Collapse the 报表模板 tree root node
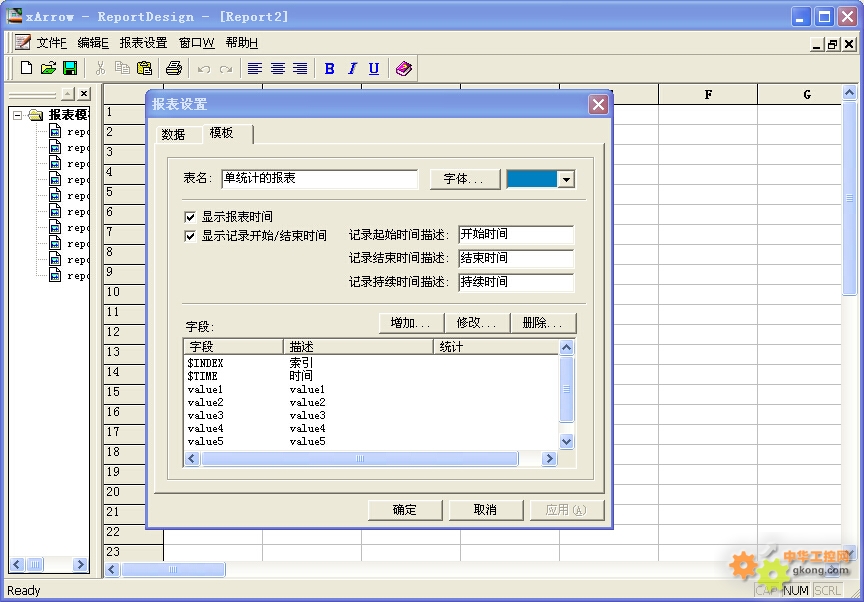 click(18, 115)
